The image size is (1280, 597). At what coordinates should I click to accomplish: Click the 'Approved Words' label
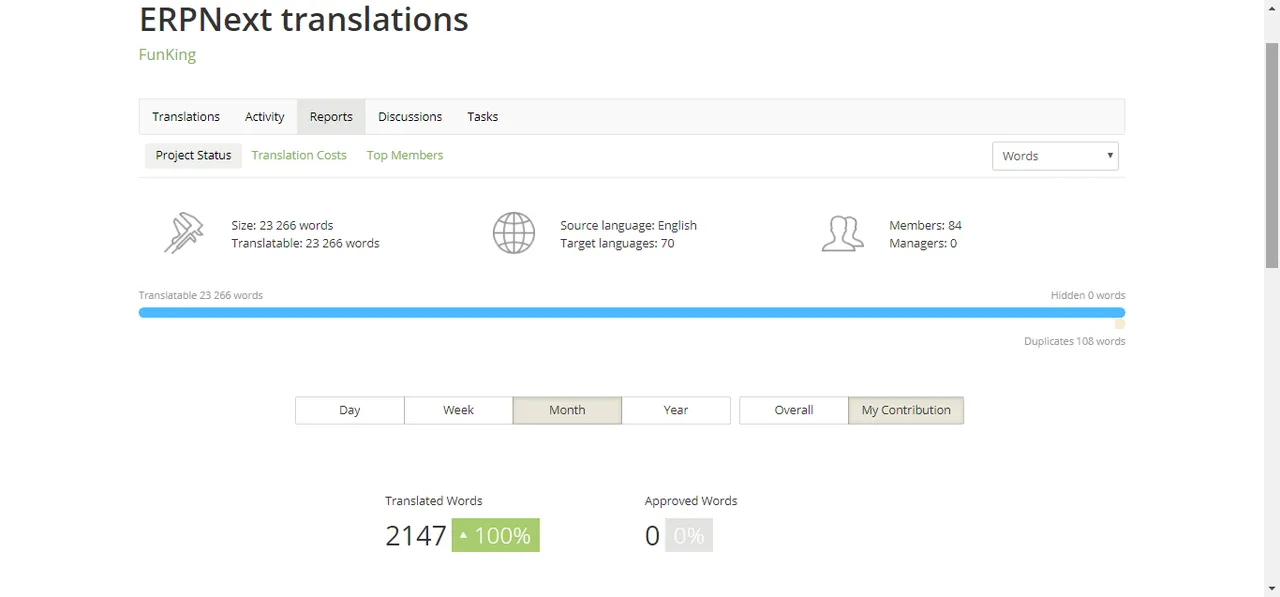691,500
